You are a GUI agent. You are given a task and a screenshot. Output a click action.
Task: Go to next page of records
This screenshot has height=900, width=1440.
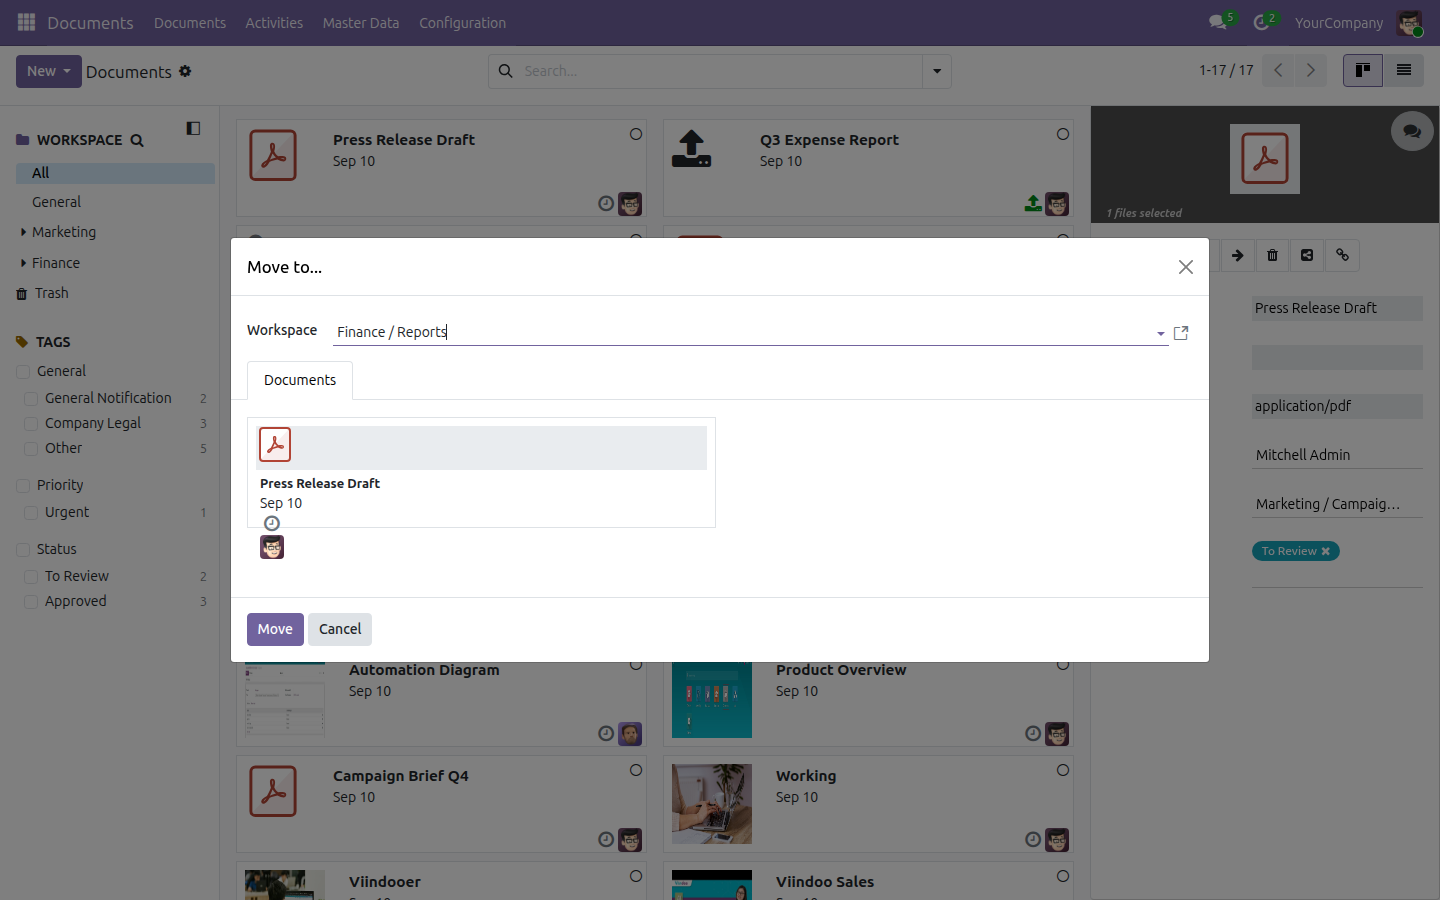(1310, 70)
